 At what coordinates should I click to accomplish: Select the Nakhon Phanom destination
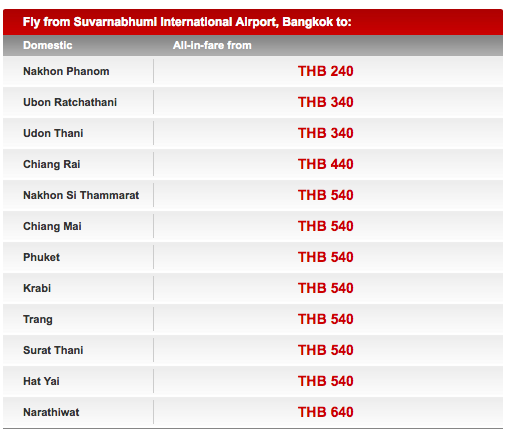66,71
